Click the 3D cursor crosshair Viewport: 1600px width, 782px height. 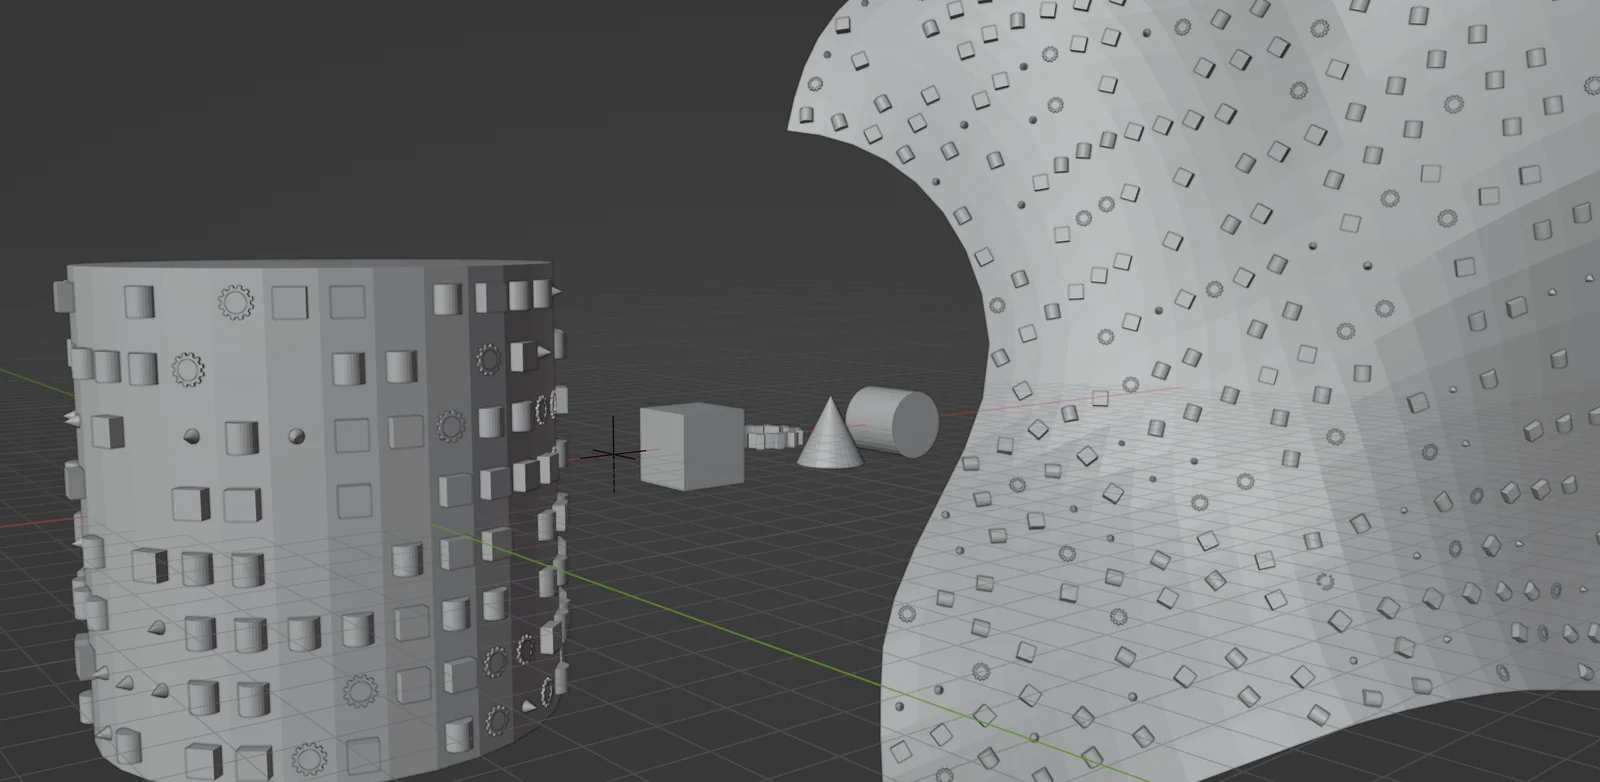coord(613,454)
